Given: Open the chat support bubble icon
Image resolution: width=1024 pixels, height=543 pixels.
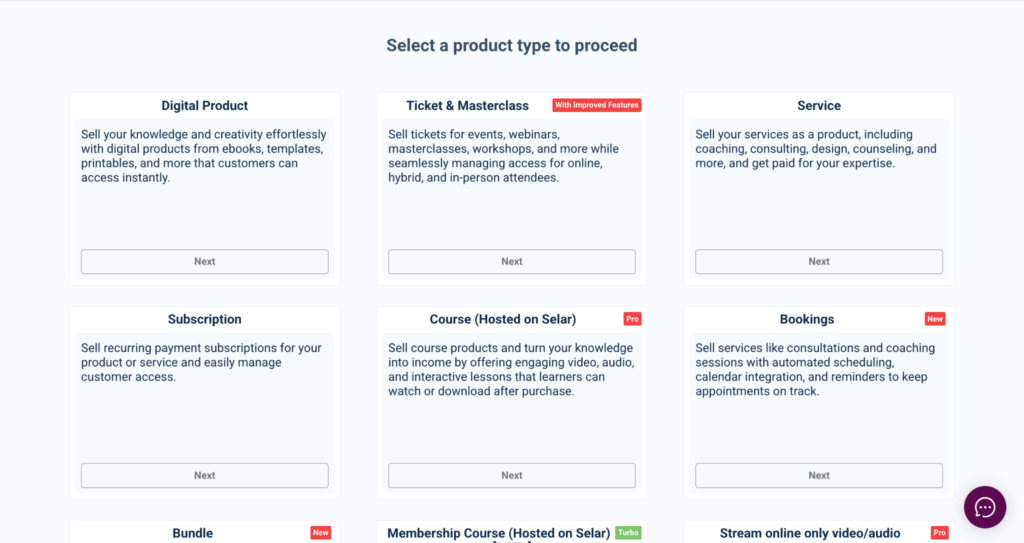Looking at the screenshot, I should [x=984, y=507].
